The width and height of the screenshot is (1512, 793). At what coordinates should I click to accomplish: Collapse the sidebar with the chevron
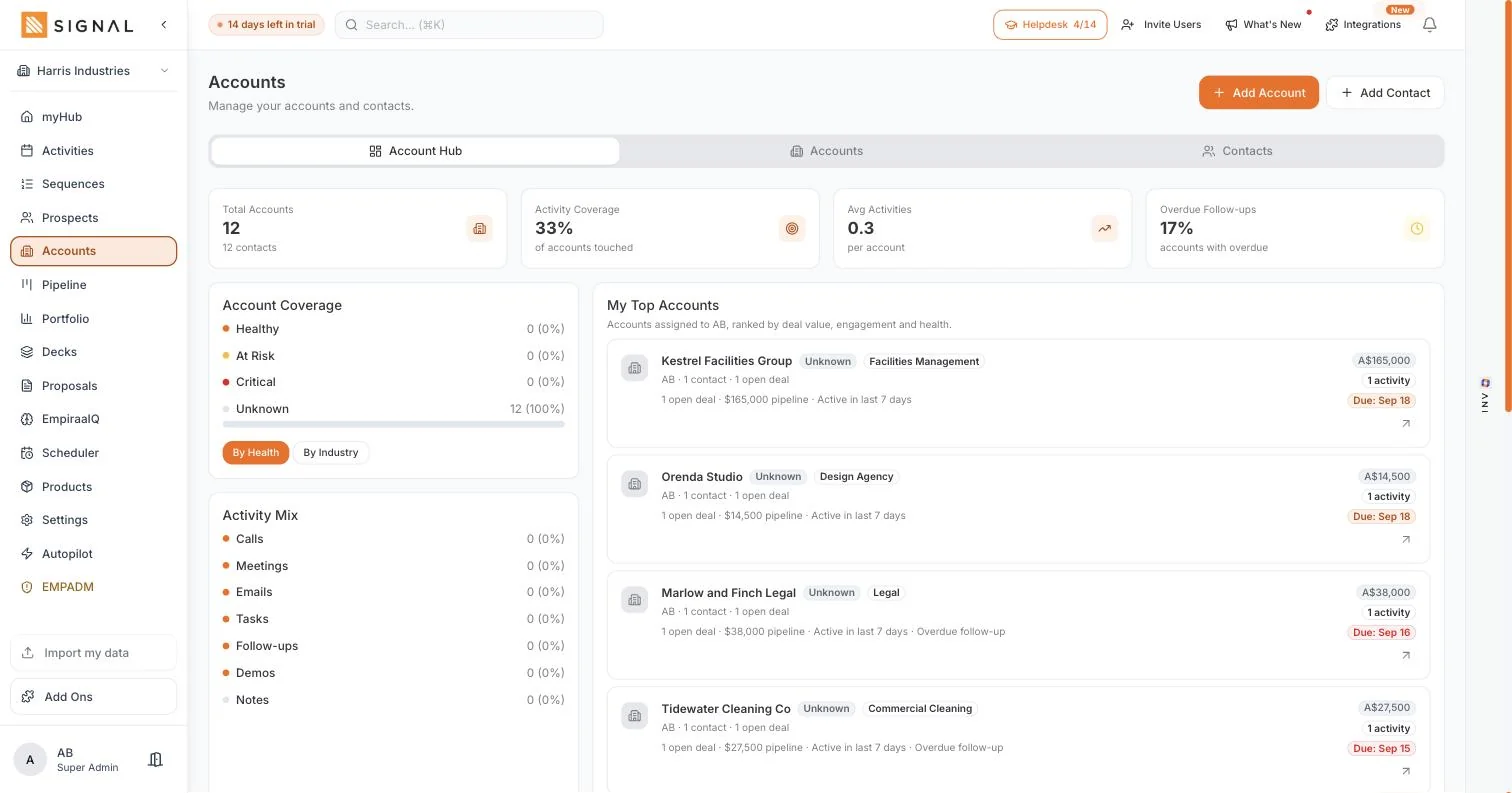coord(164,25)
